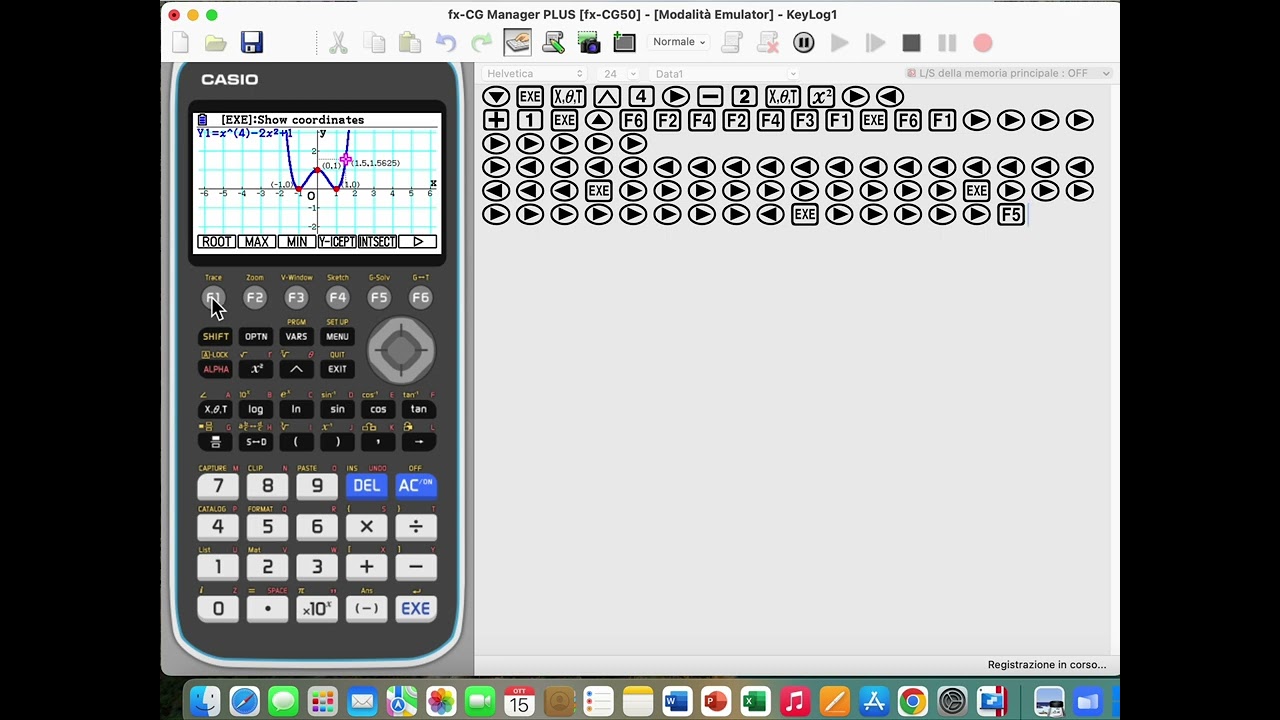Screen dimensions: 1280x720
Task: Toggle the key log editor icon
Action: click(517, 42)
